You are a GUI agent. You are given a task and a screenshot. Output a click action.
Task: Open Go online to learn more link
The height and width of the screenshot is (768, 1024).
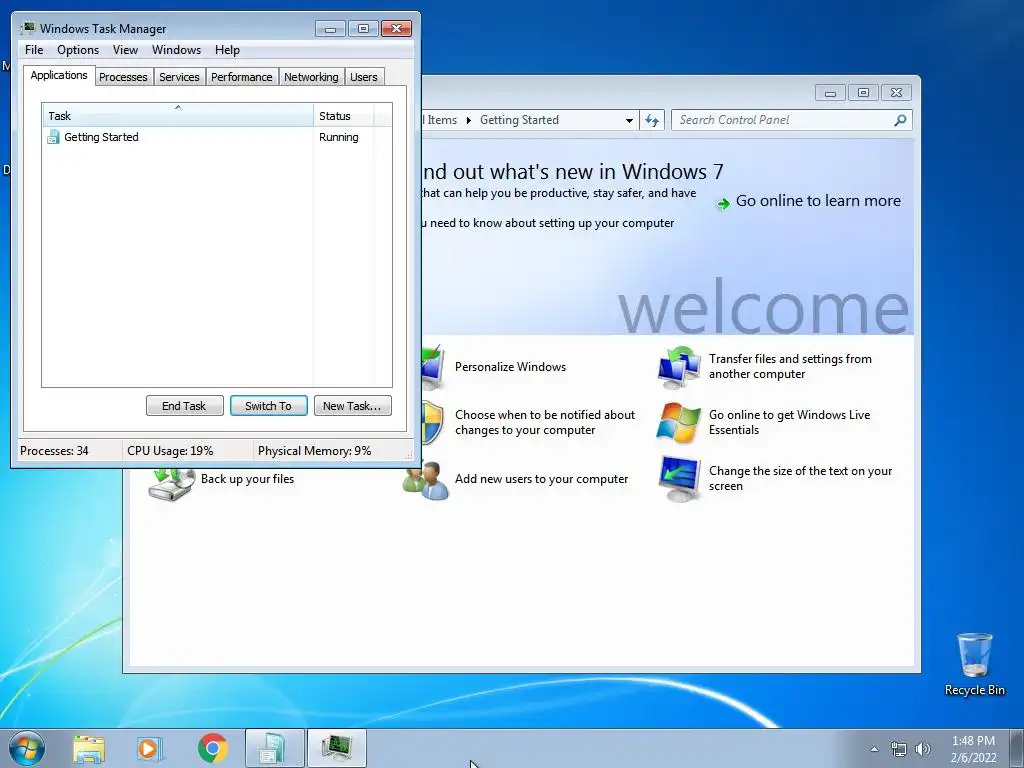[818, 201]
